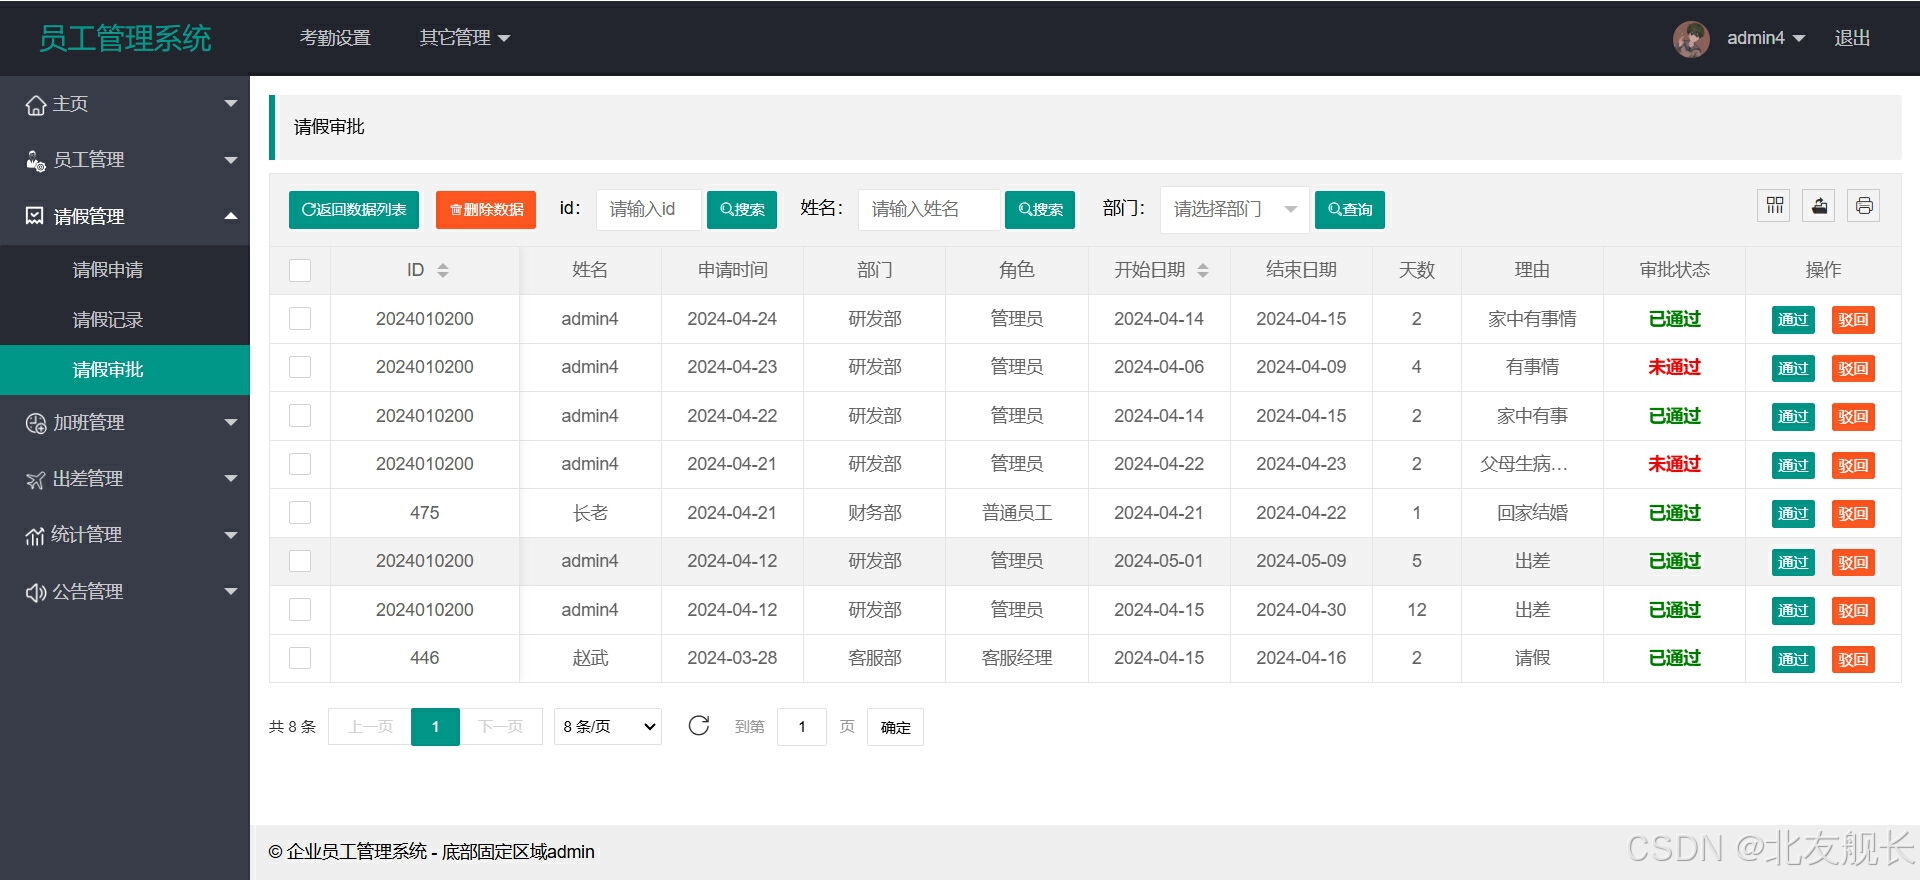Focus the 请输入id input field

point(649,210)
